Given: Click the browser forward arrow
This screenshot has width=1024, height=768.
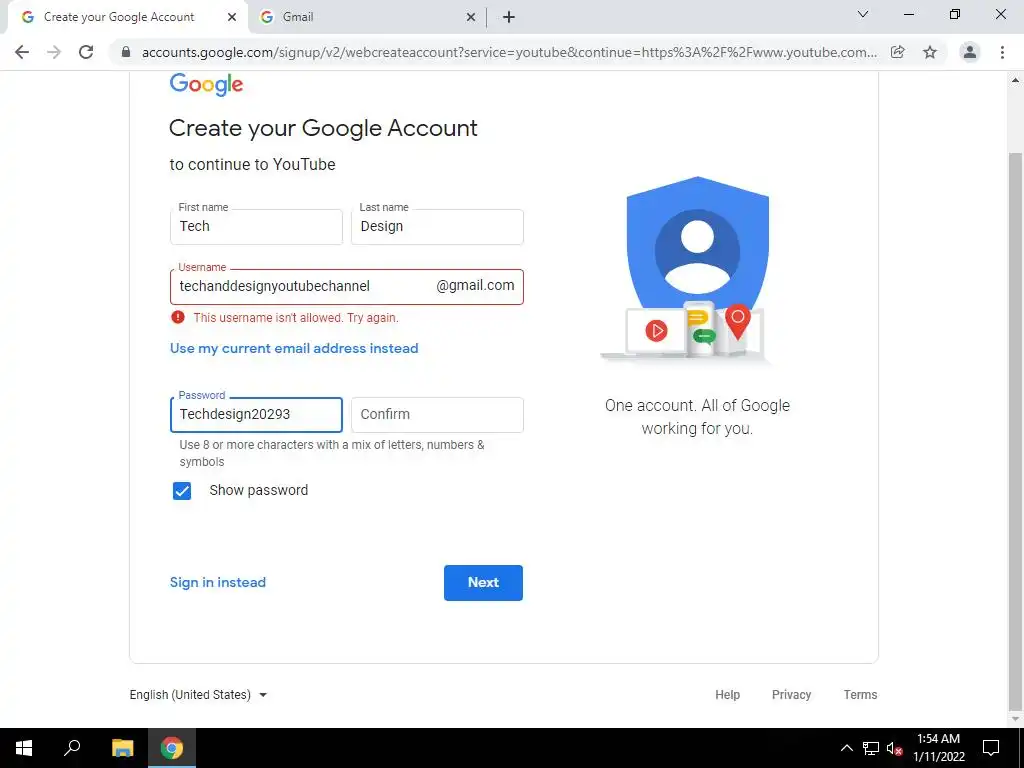Looking at the screenshot, I should [x=54, y=52].
